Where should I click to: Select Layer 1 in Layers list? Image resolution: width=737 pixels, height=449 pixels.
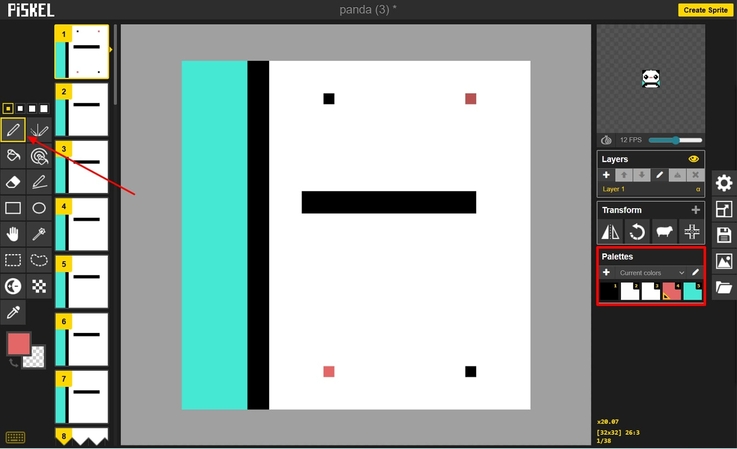tap(651, 189)
